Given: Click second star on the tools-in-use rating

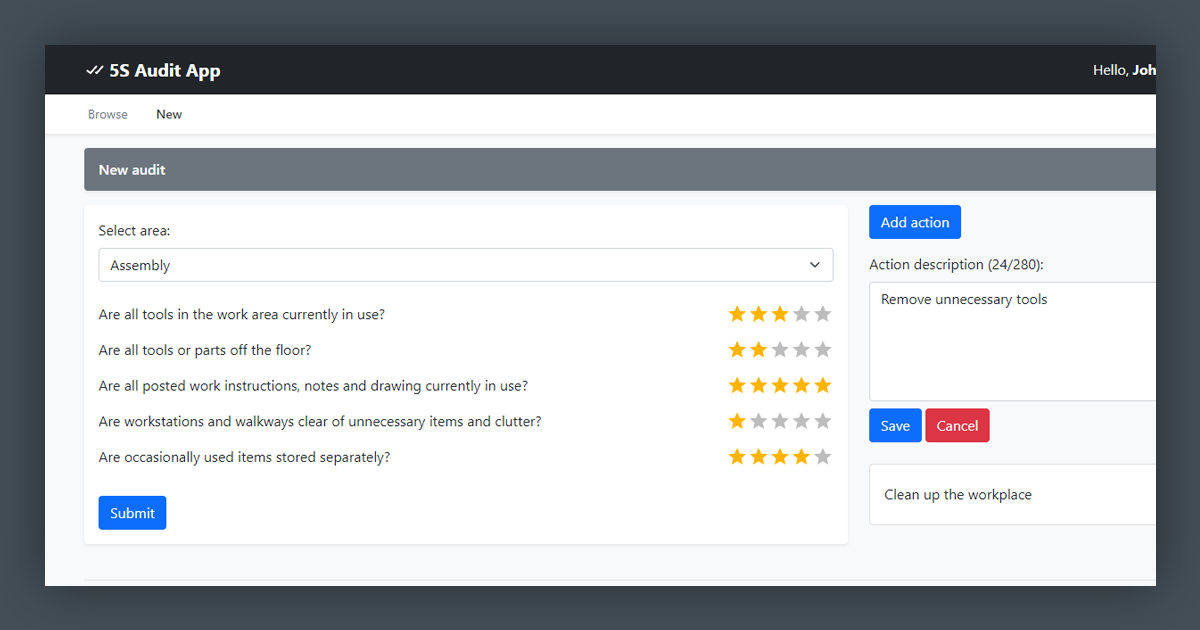Looking at the screenshot, I should pyautogui.click(x=759, y=313).
